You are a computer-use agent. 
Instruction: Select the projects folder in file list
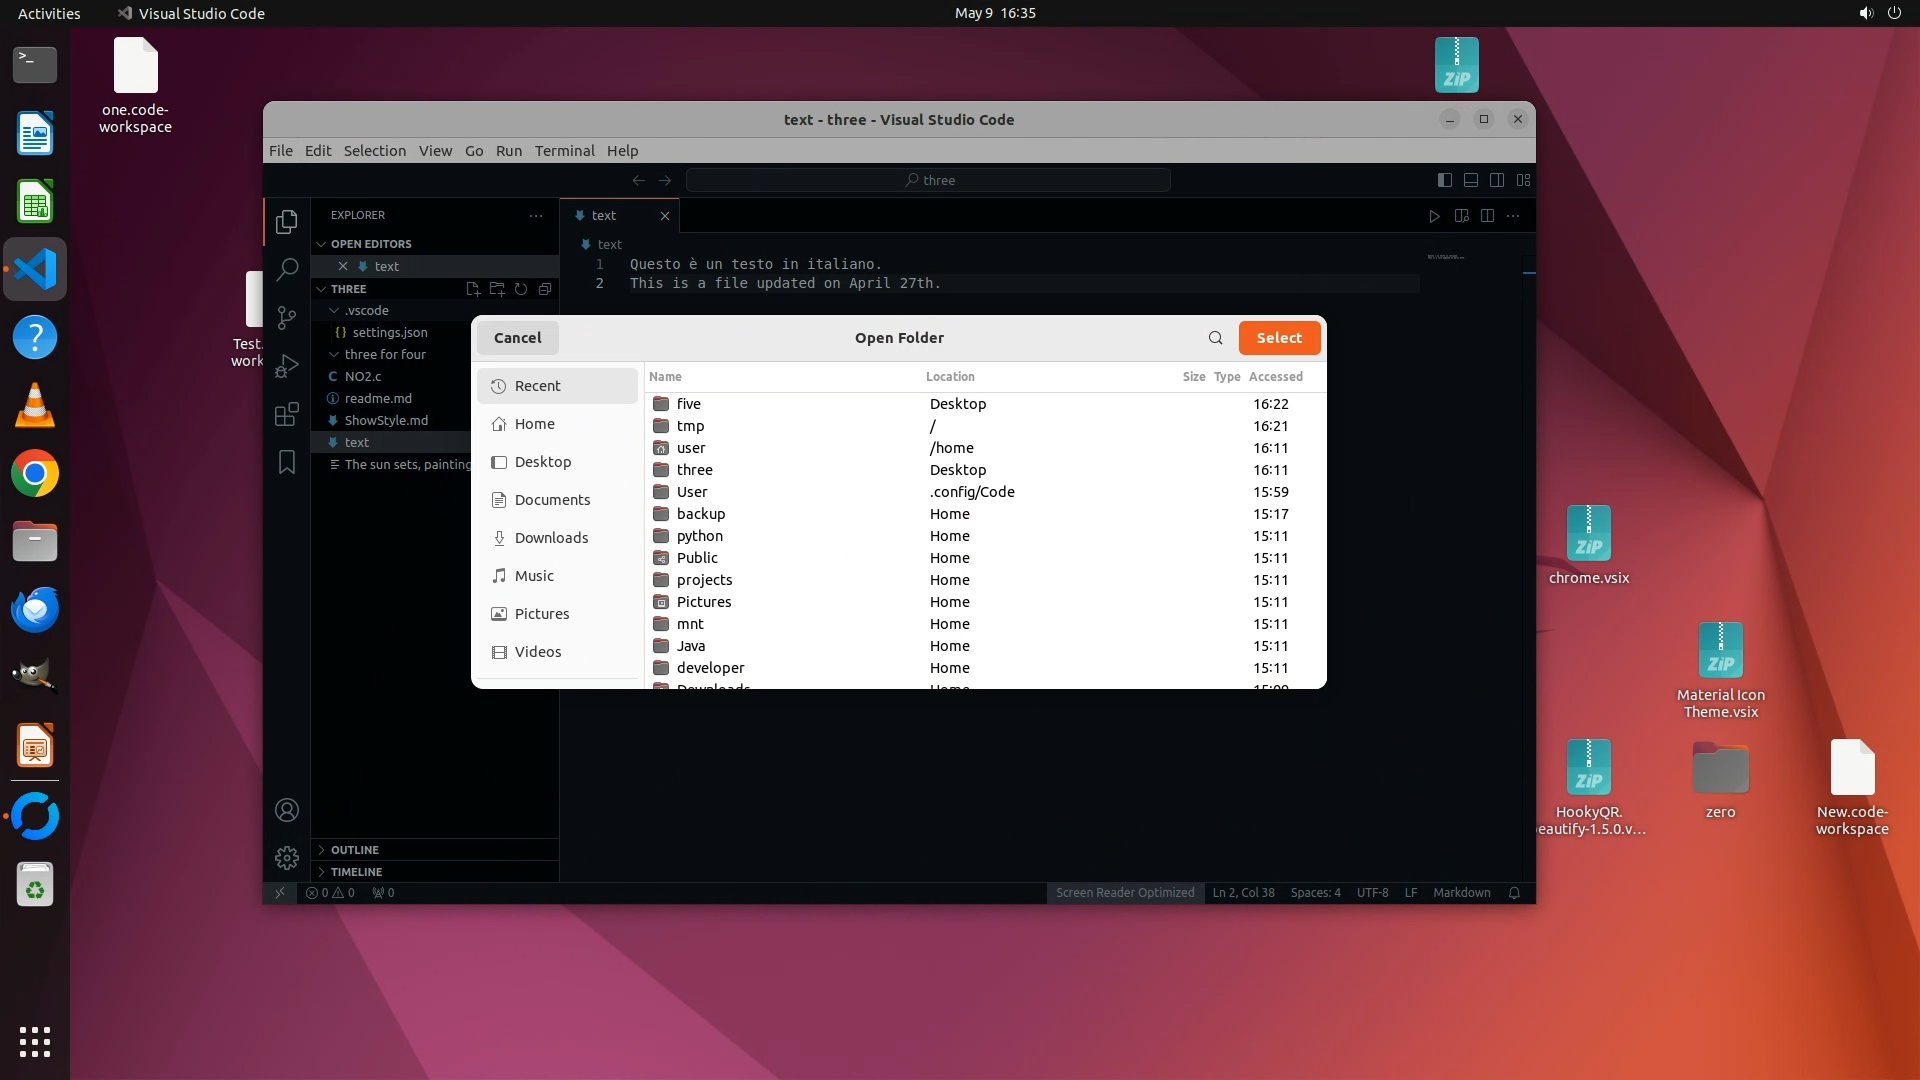coord(704,580)
